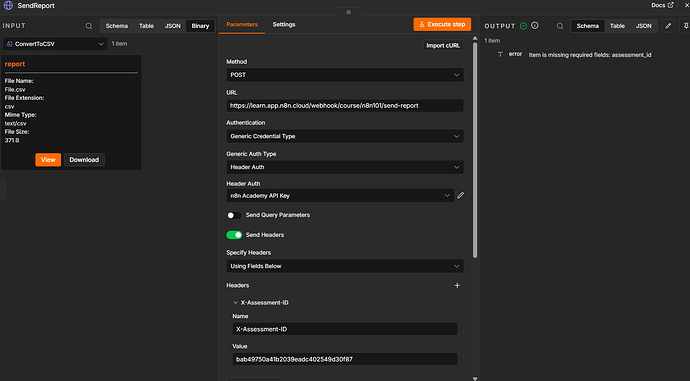Switch output view to Schema
690x381 pixels.
(587, 26)
